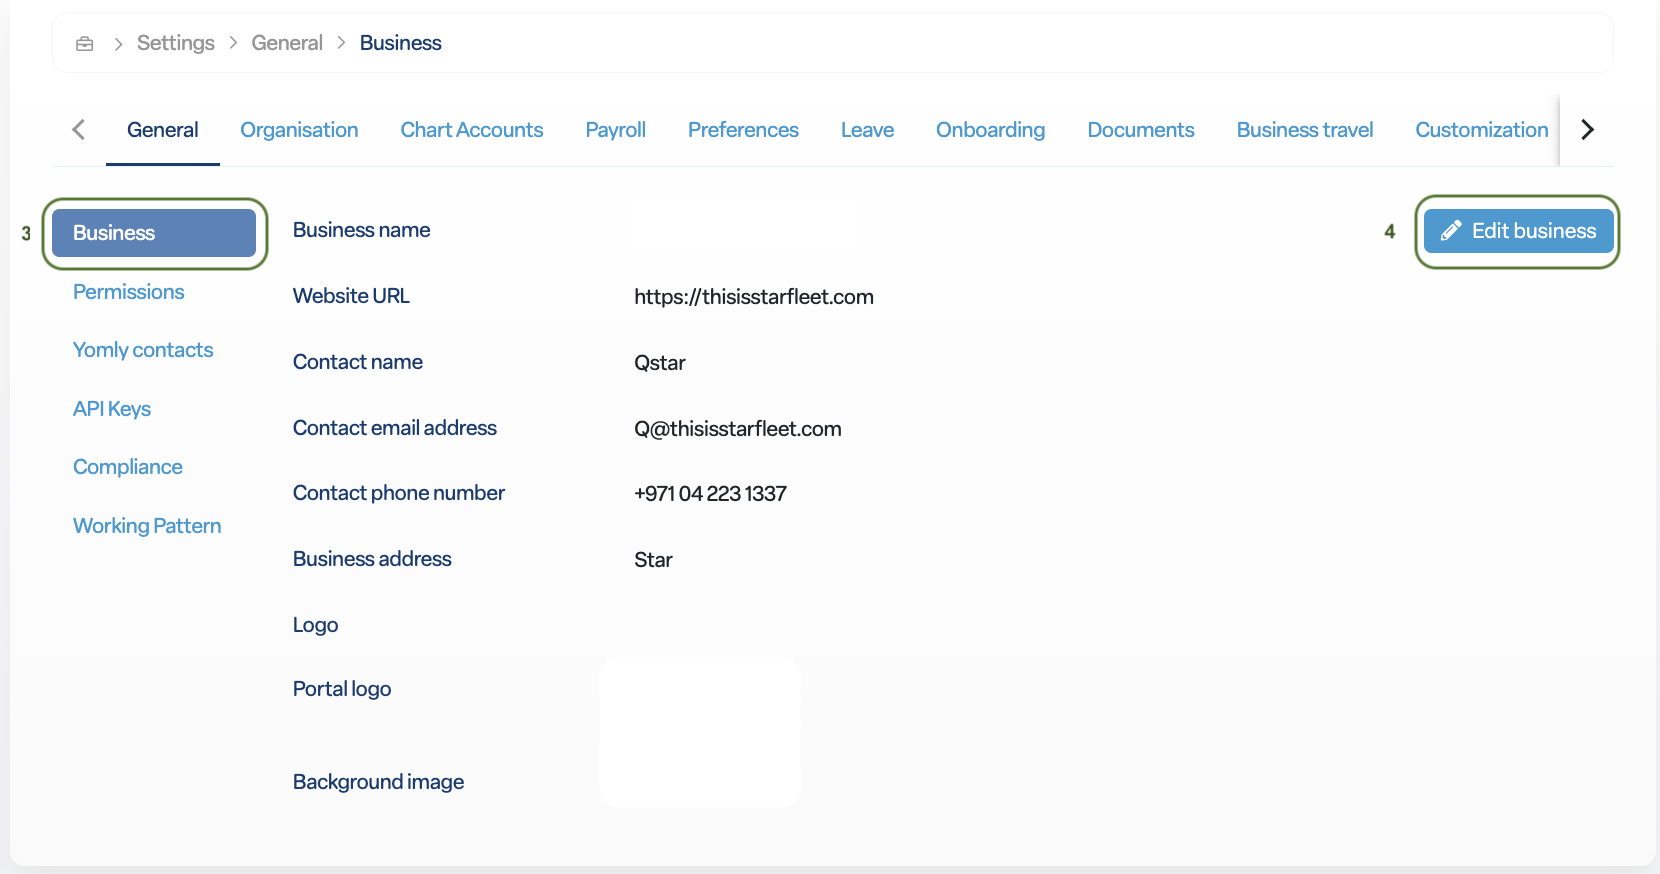Click the Settings breadcrumb link
The image size is (1660, 874).
click(x=176, y=43)
